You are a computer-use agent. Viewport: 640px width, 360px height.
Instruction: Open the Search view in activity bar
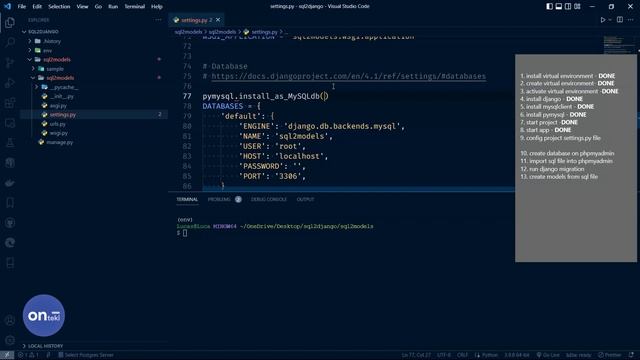pos(10,42)
